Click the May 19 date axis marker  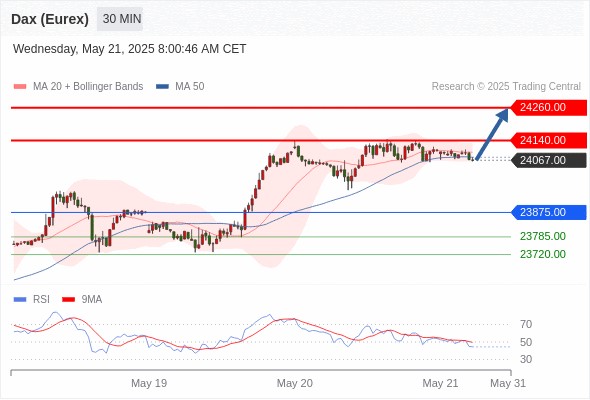(x=149, y=383)
